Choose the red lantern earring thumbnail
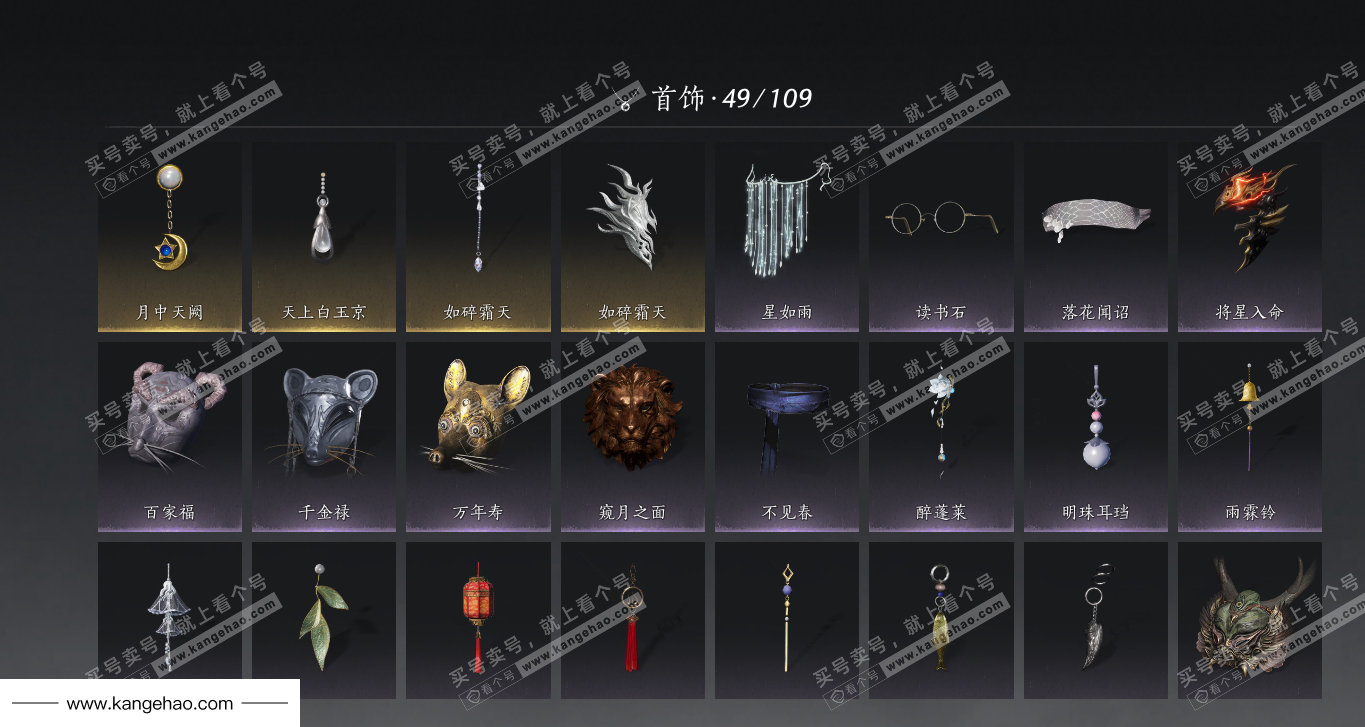1365x727 pixels. point(478,620)
